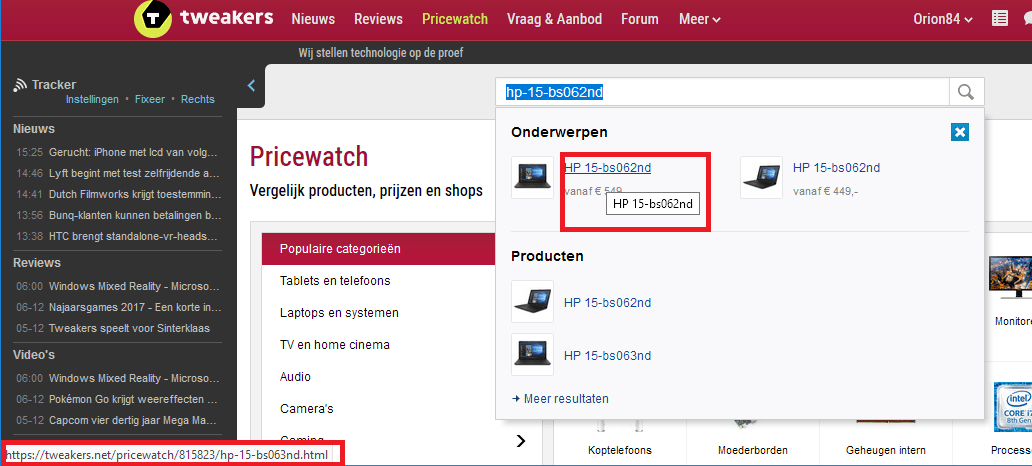Open Onderwerpen laptop thumbnail priced €449
This screenshot has height=466, width=1032.
pos(761,177)
